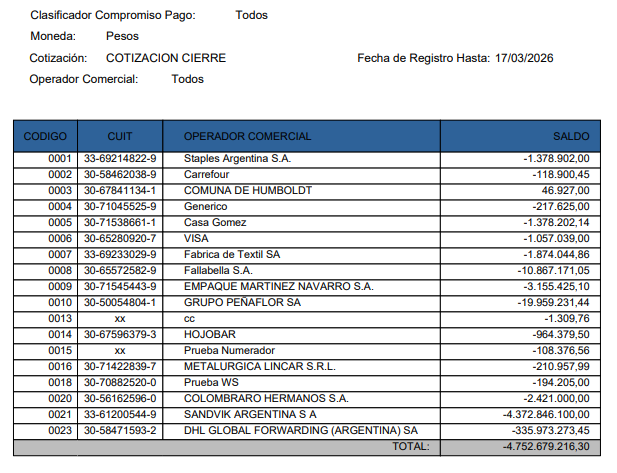Select saldo -19.959.231,44
Screen dimensions: 617x473
tap(554, 303)
